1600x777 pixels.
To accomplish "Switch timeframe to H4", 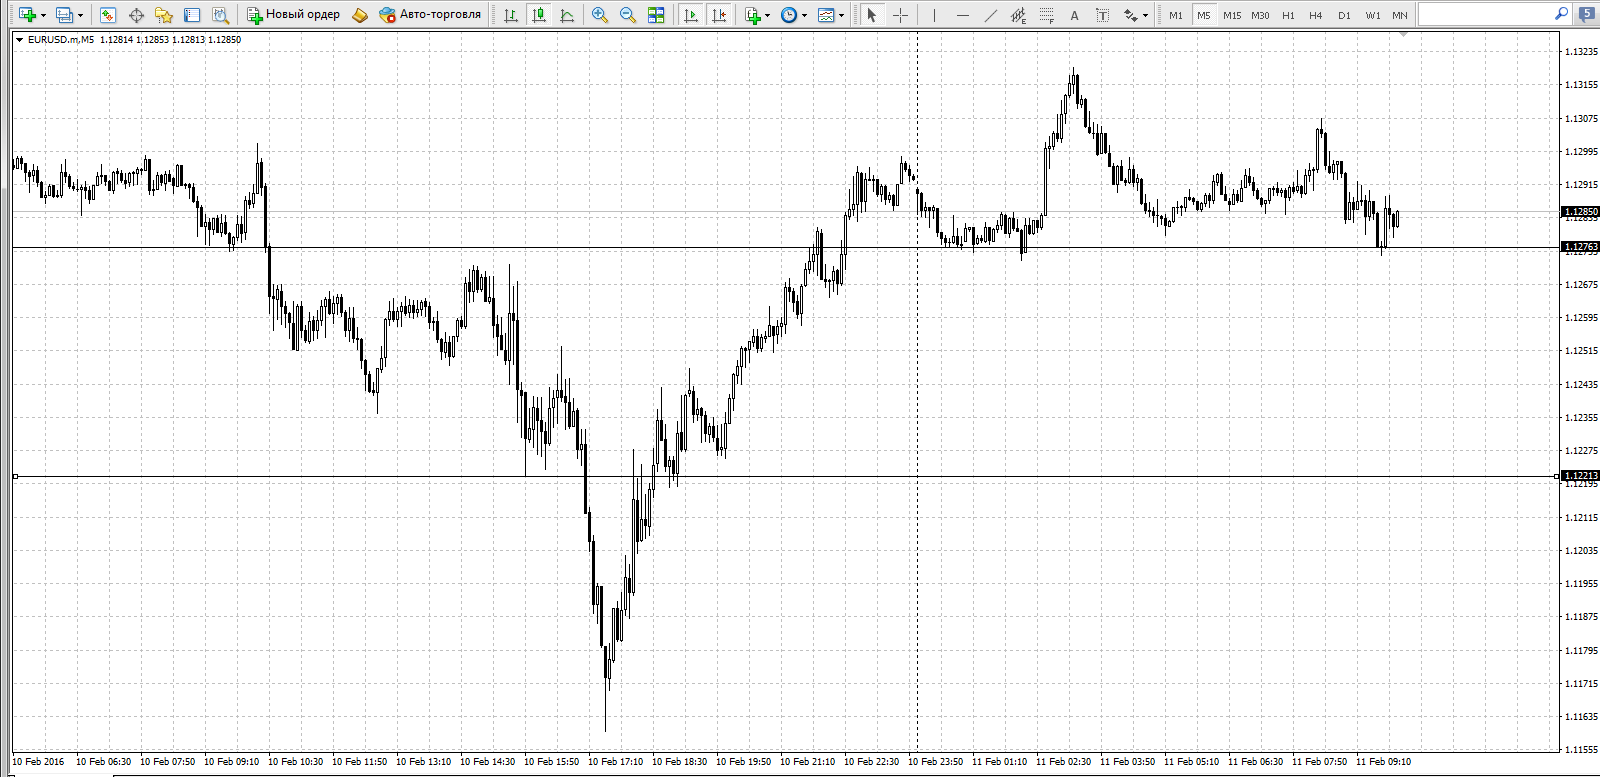I will (1316, 15).
